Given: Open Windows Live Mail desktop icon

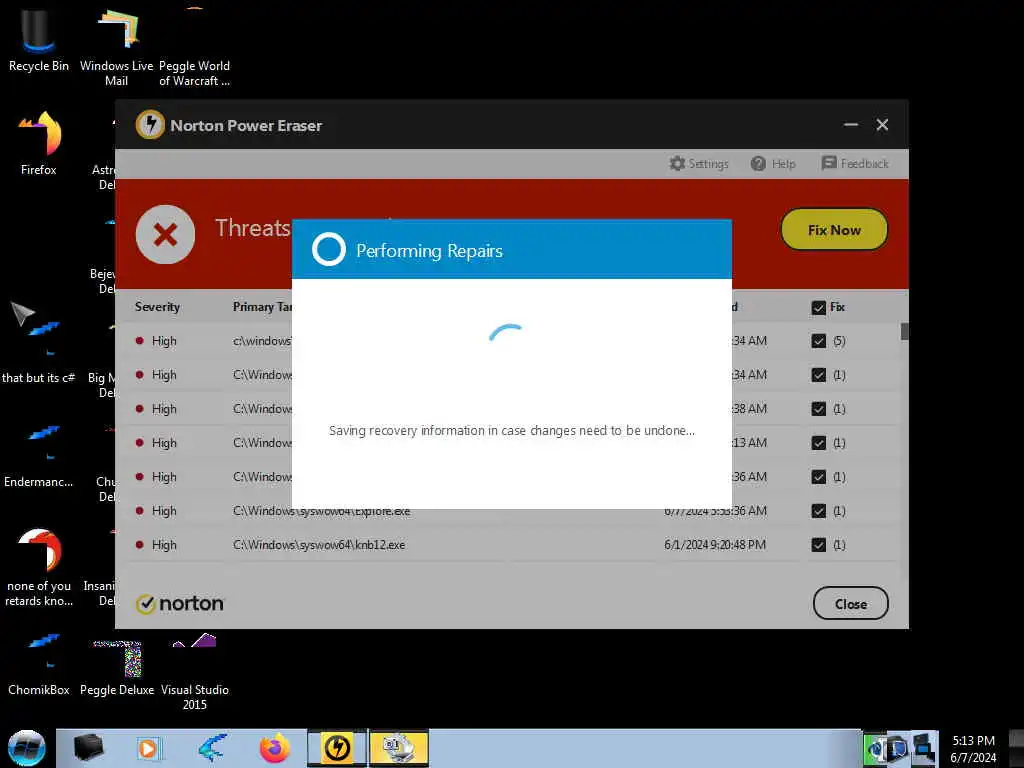Looking at the screenshot, I should coord(116,46).
